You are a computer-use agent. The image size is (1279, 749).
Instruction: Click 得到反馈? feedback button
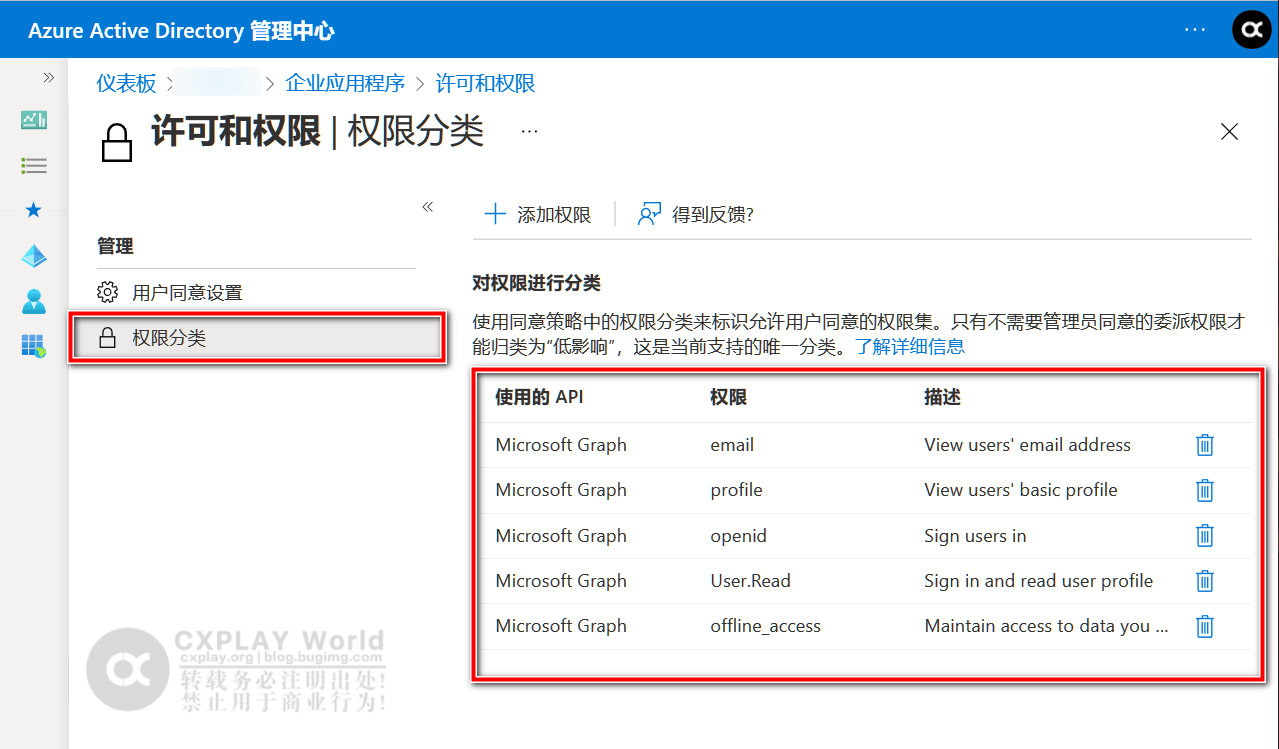click(696, 215)
